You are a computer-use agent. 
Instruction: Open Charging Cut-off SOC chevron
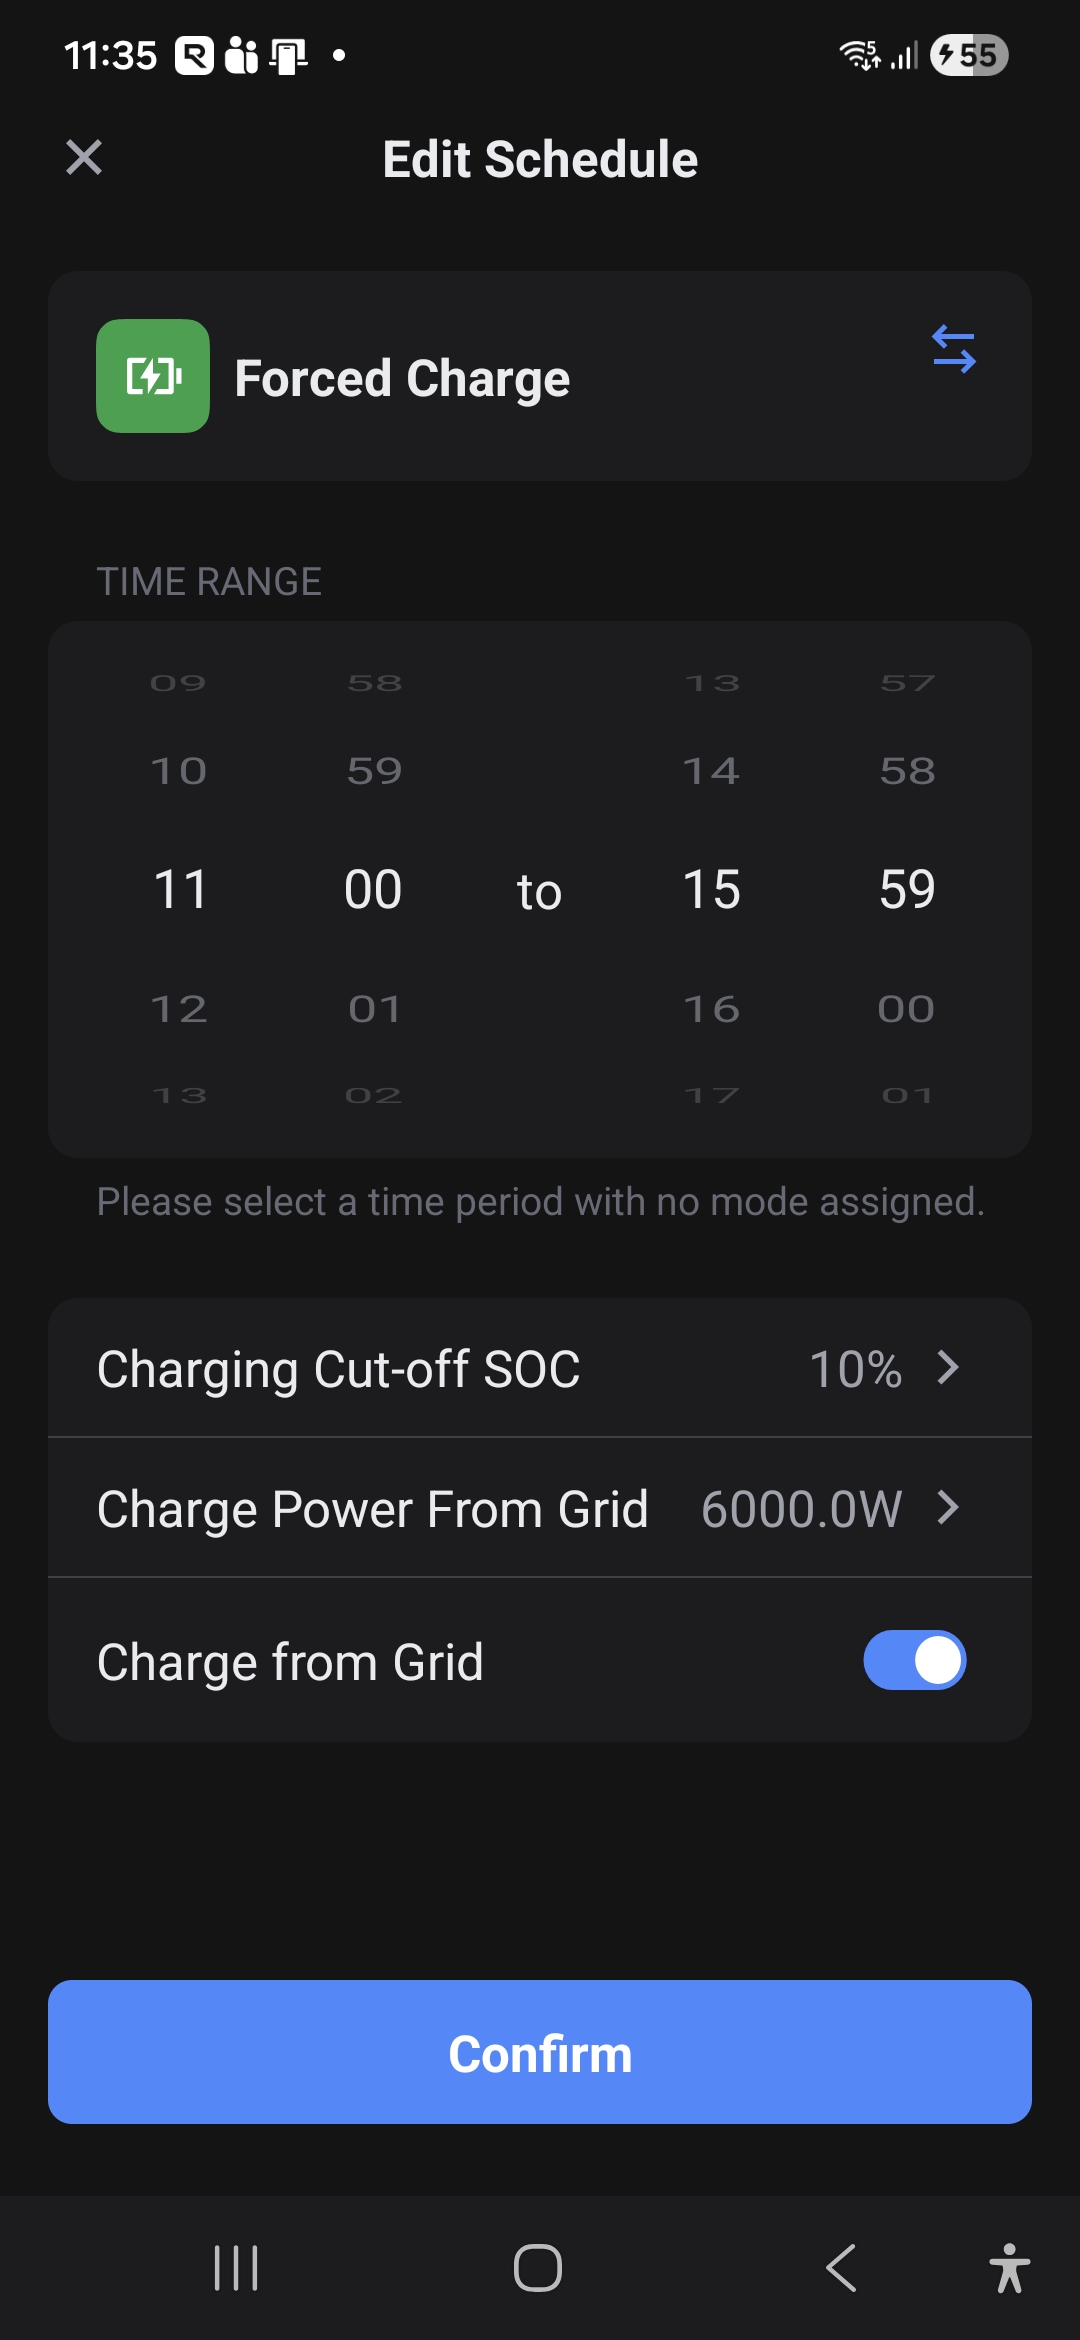point(948,1367)
